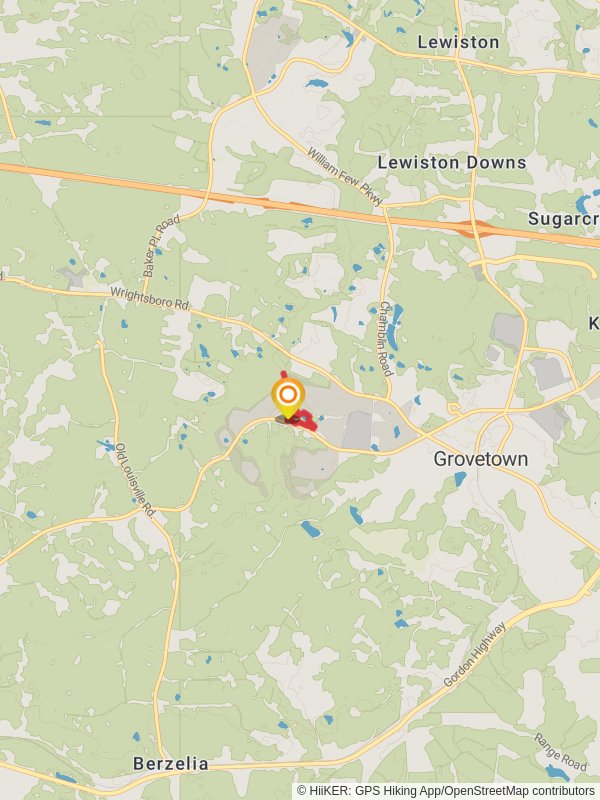Image resolution: width=600 pixels, height=800 pixels.
Task: Select the Baker Pl. Road label
Action: pyautogui.click(x=161, y=246)
